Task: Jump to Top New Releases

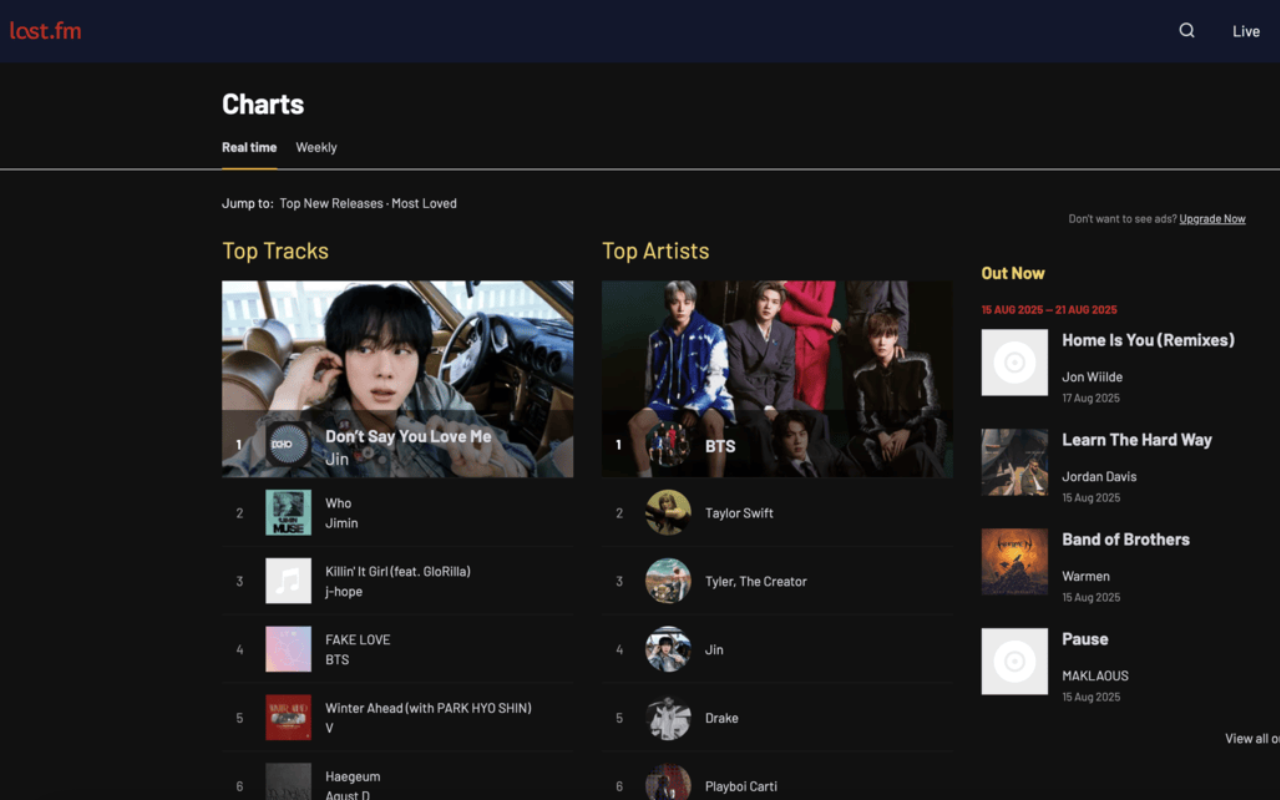Action: click(331, 203)
